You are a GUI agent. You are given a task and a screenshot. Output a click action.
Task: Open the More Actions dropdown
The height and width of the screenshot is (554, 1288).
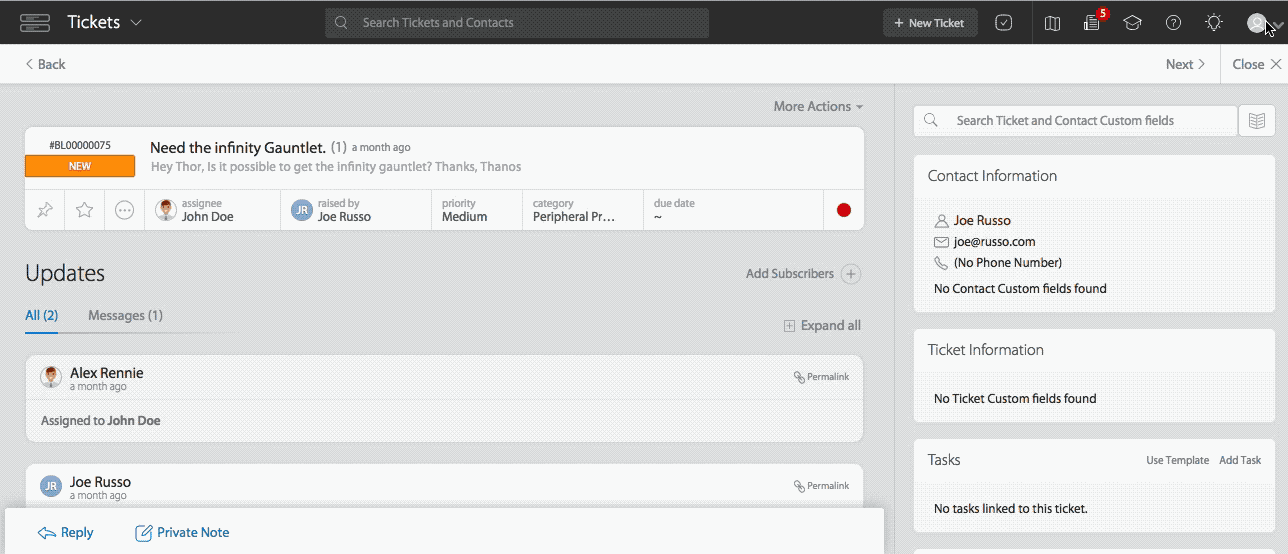(x=818, y=107)
